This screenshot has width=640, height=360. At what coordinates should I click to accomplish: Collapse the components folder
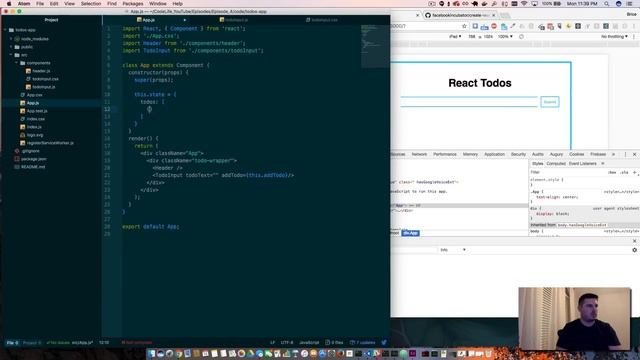(38, 63)
